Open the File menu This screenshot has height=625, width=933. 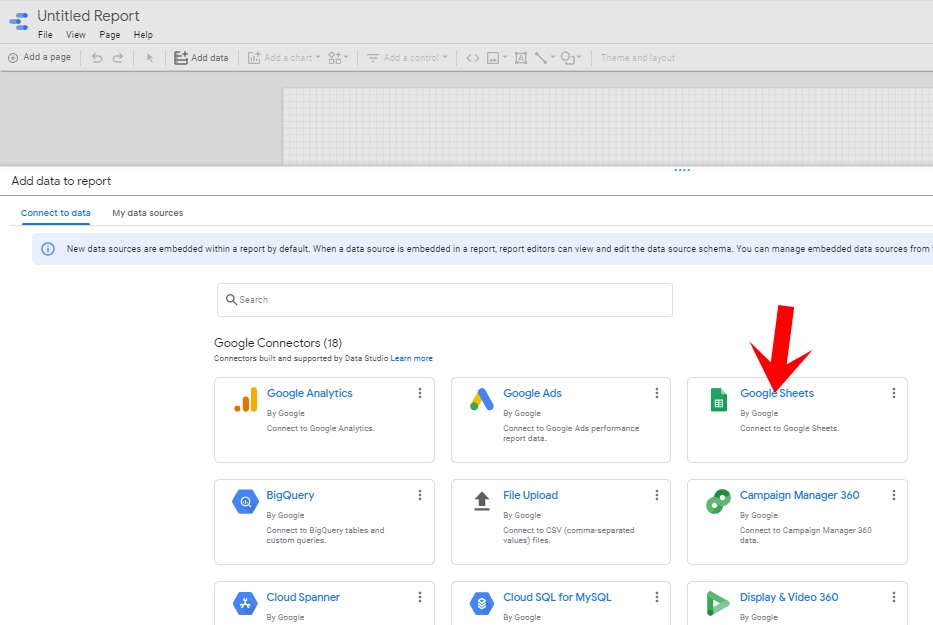pos(45,35)
